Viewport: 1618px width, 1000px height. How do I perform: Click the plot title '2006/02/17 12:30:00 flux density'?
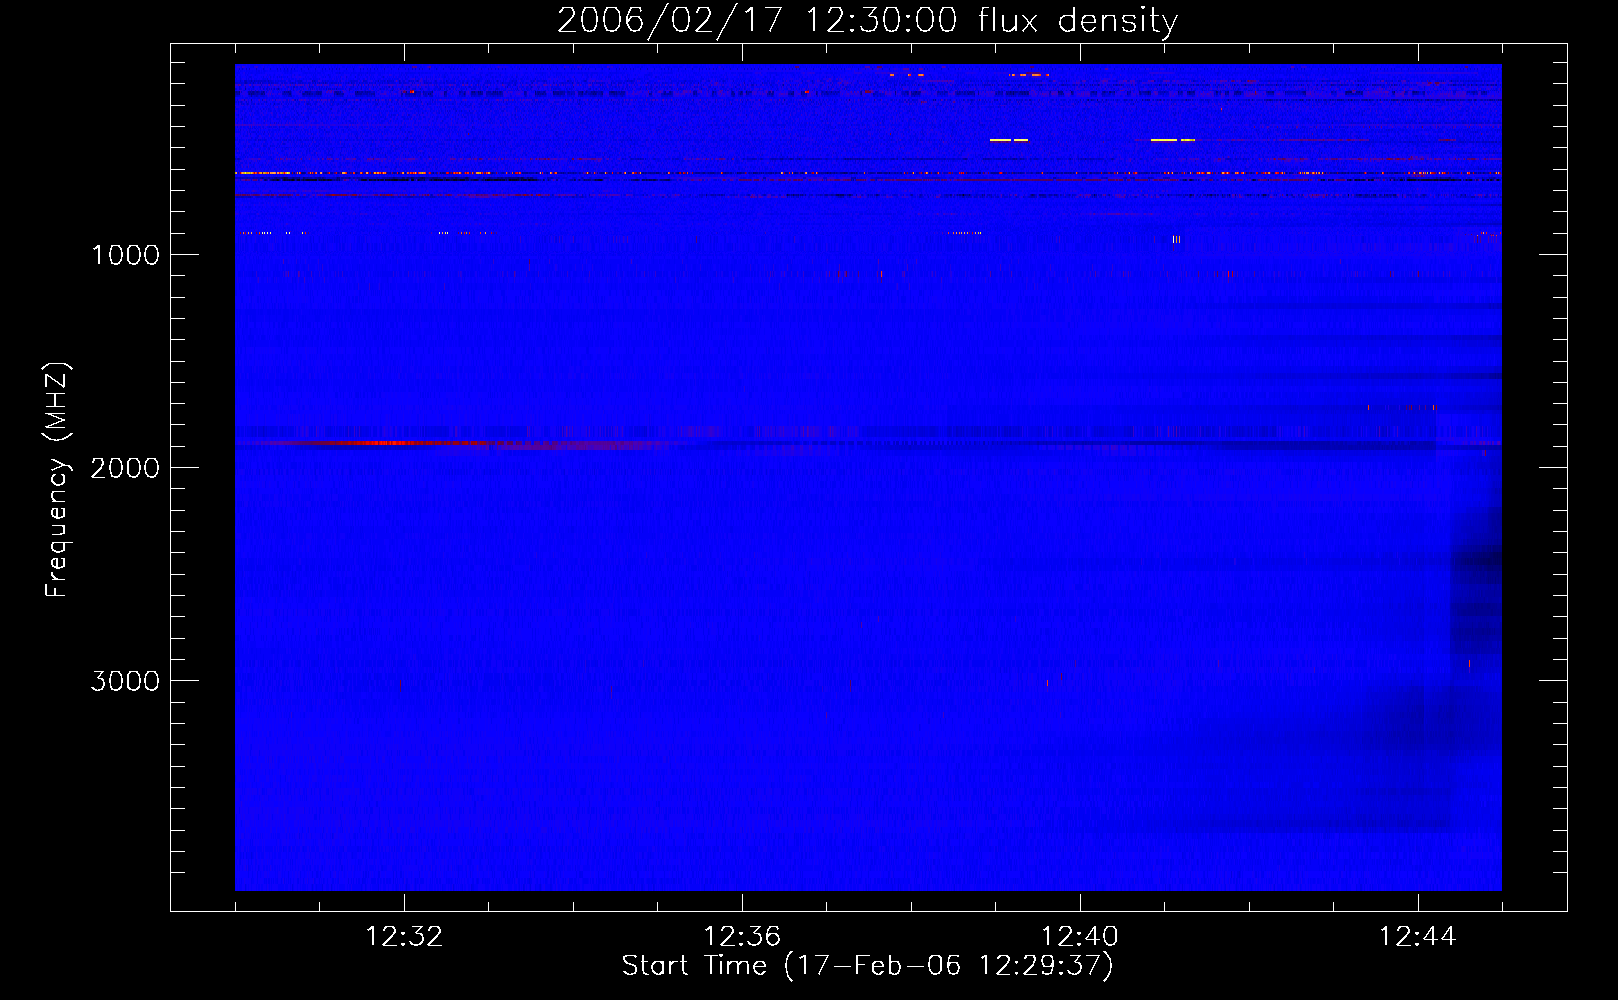867,21
